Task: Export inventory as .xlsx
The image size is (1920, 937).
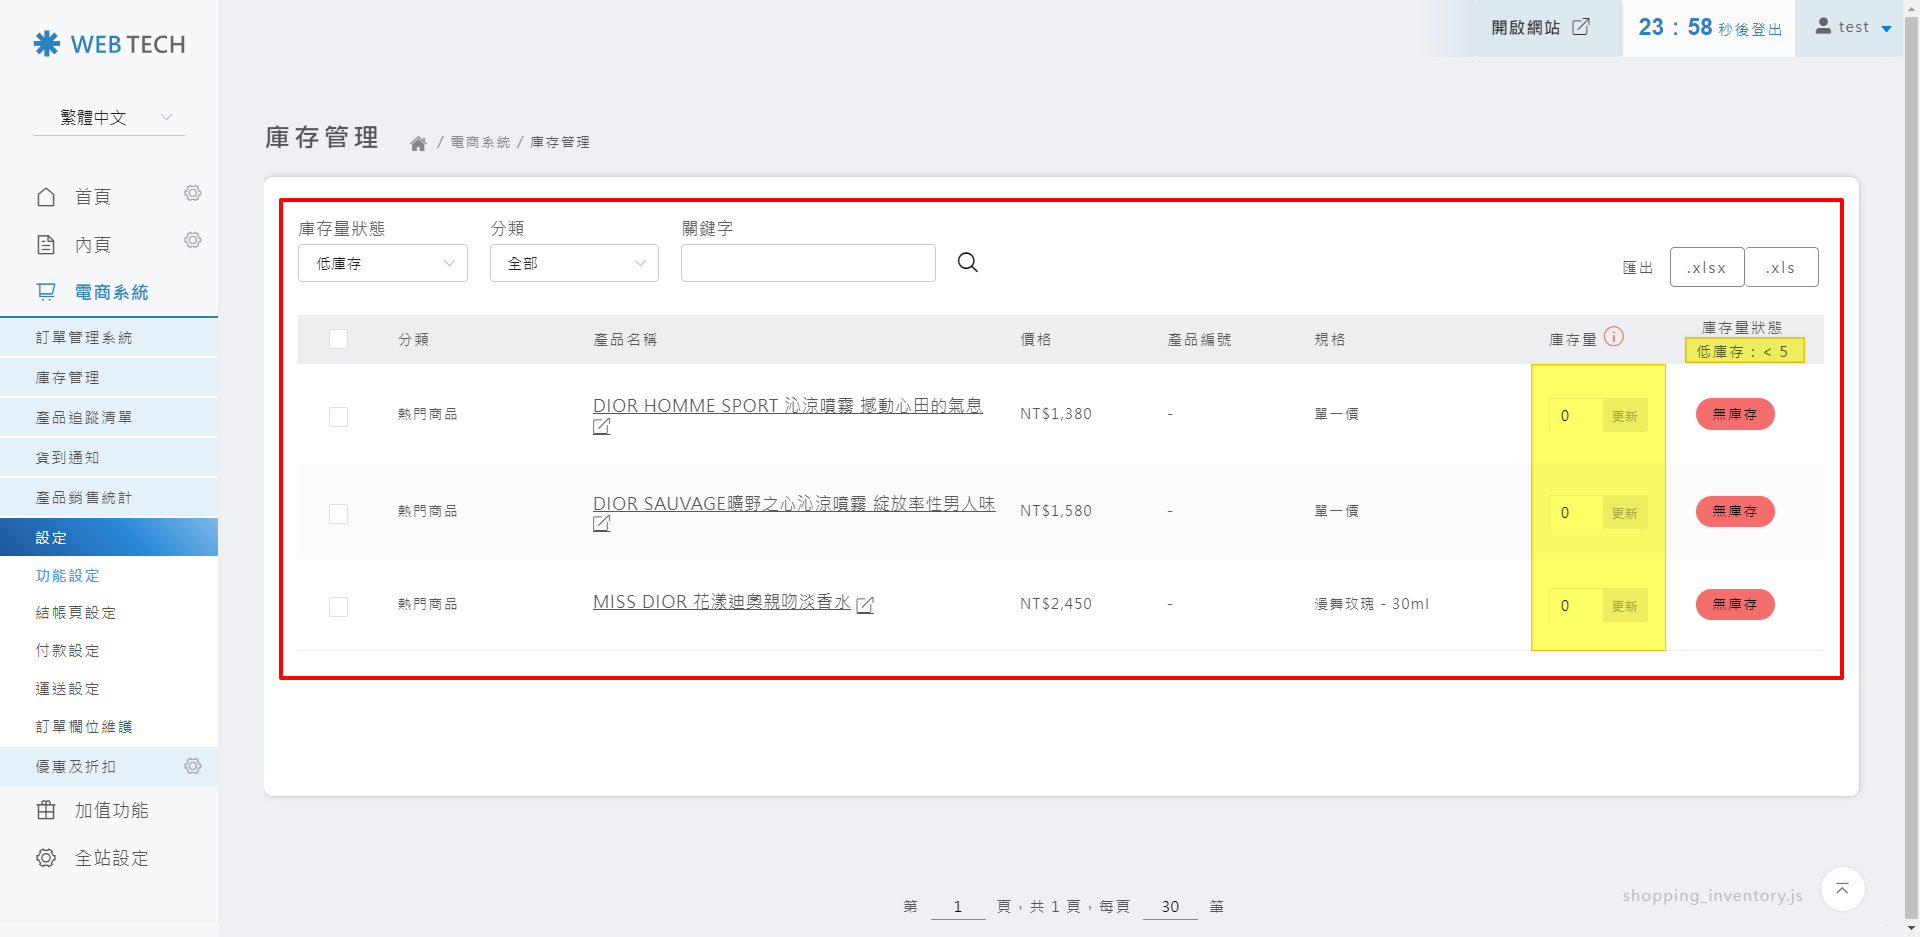Action: [1706, 267]
